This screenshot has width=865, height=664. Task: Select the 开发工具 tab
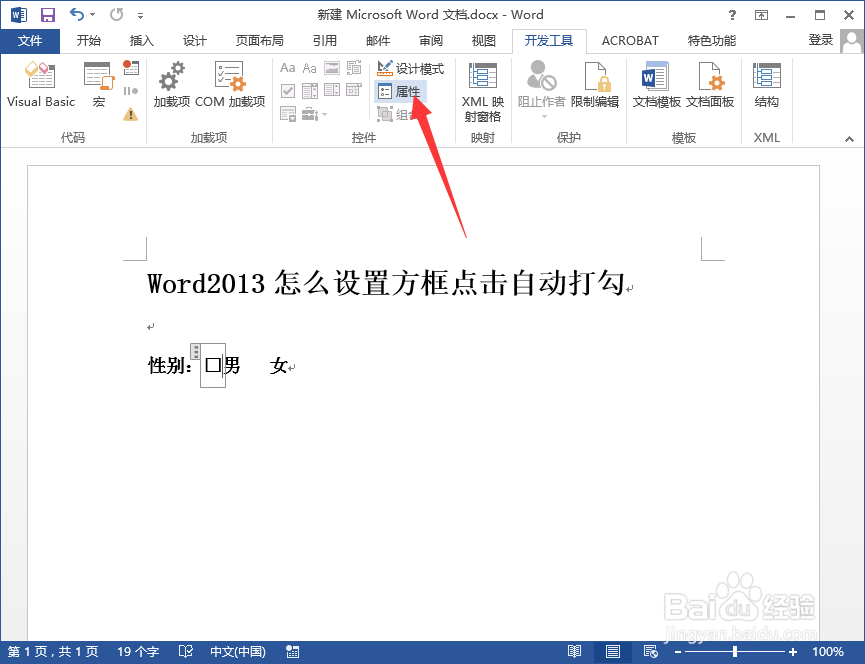(x=549, y=41)
